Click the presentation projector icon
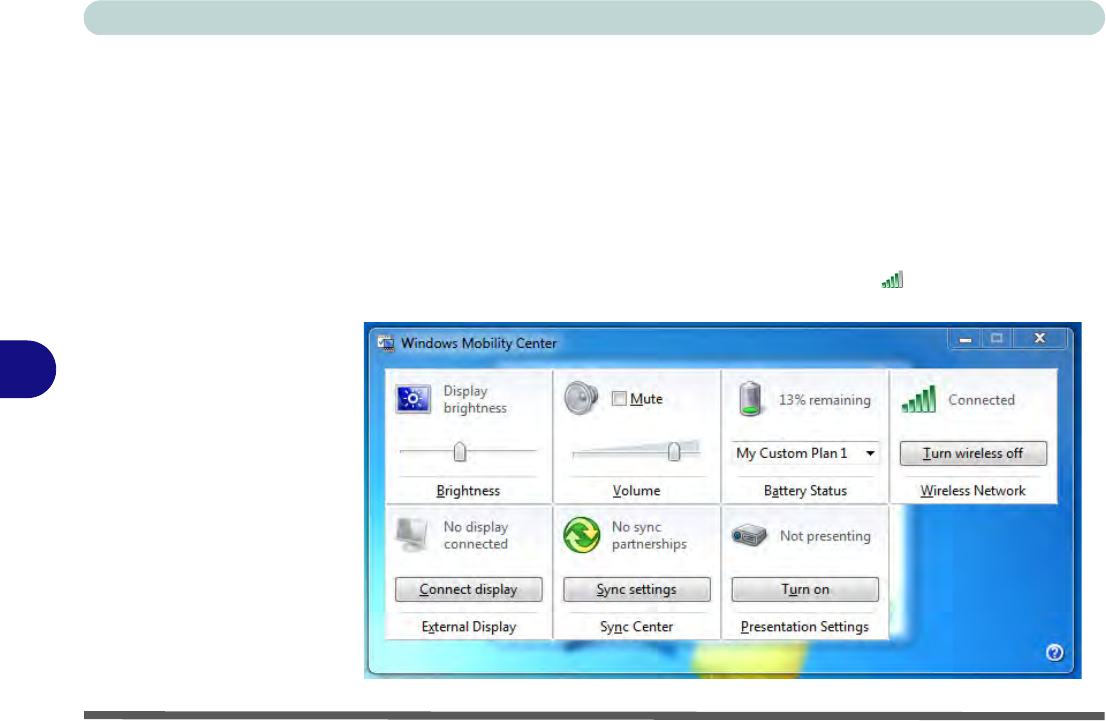This screenshot has width=1106, height=721. [749, 535]
